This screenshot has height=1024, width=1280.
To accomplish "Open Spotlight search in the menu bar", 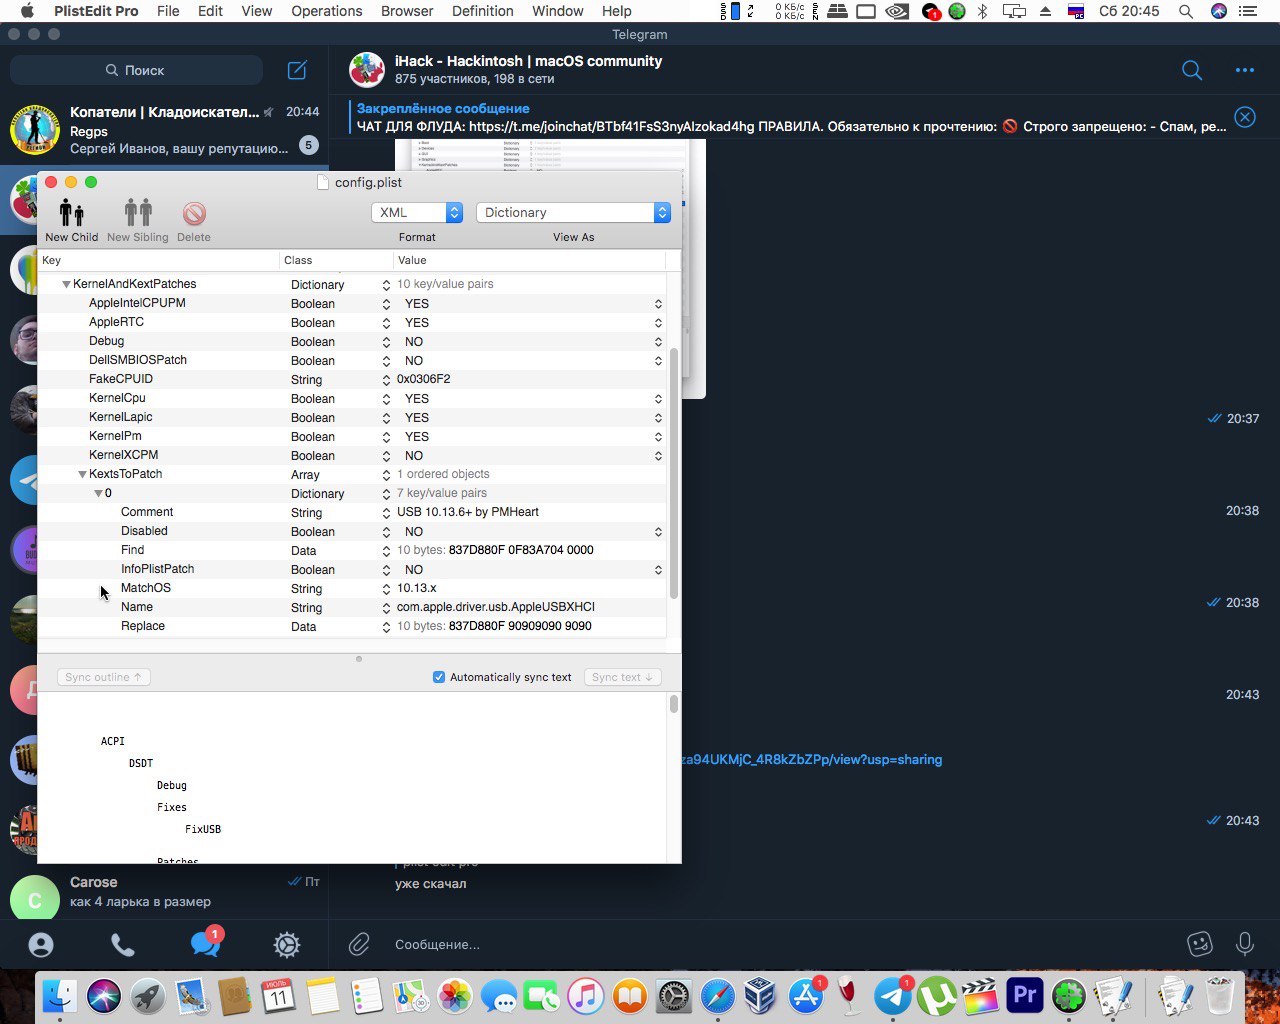I will [x=1185, y=11].
